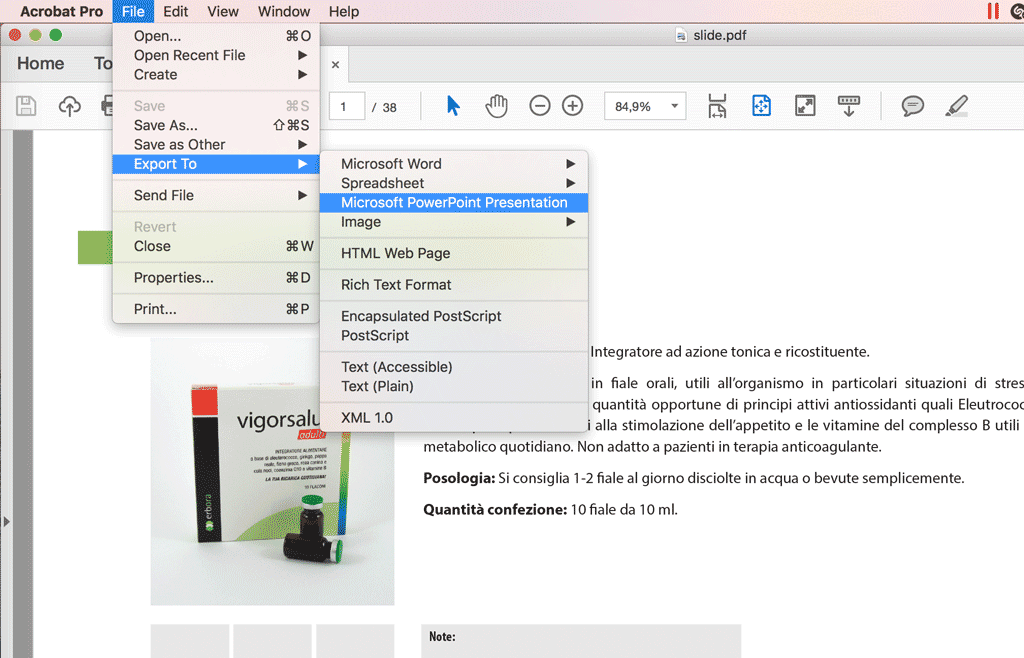Open the View menu

coord(223,11)
